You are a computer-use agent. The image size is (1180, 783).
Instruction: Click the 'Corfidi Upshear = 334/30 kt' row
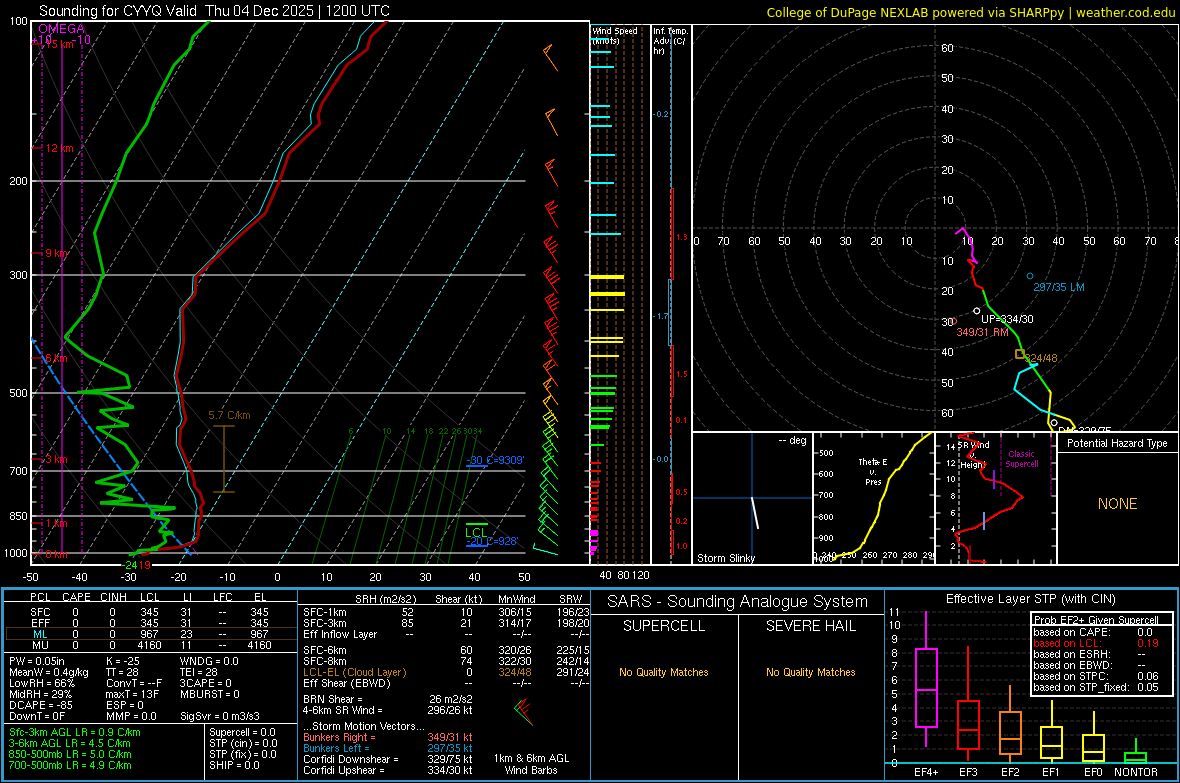[388, 770]
